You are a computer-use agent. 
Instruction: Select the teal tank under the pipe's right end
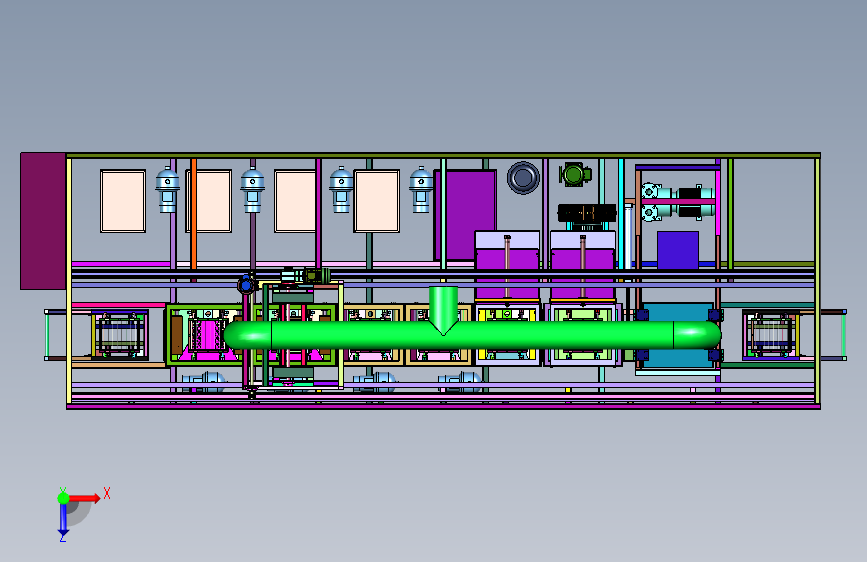tap(678, 335)
